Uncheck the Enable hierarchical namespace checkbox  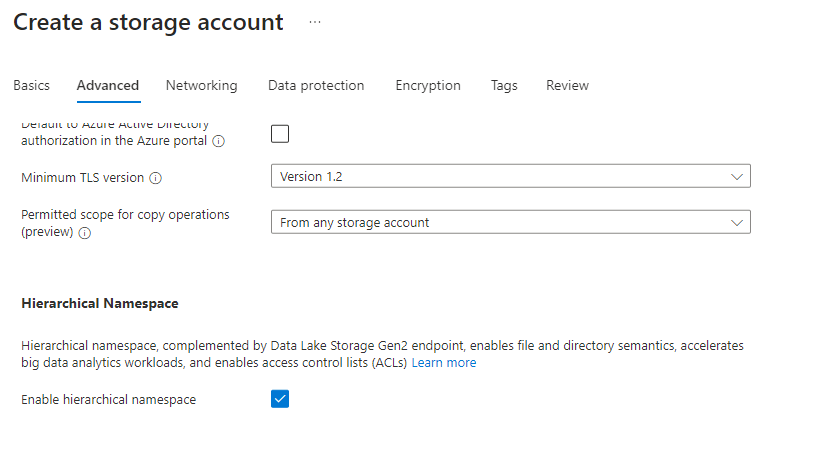pos(280,399)
